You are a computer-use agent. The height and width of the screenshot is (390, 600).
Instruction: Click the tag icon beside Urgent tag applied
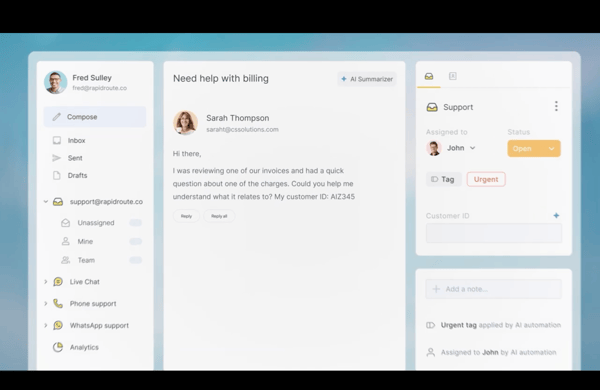click(430, 325)
